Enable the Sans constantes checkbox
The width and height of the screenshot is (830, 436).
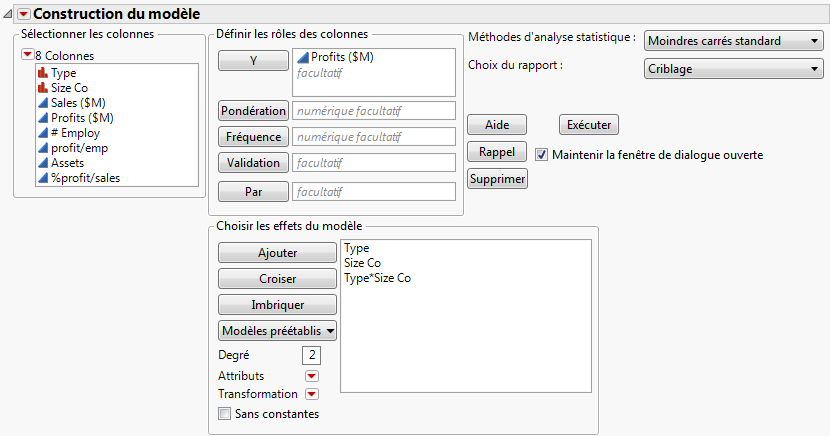[x=225, y=413]
